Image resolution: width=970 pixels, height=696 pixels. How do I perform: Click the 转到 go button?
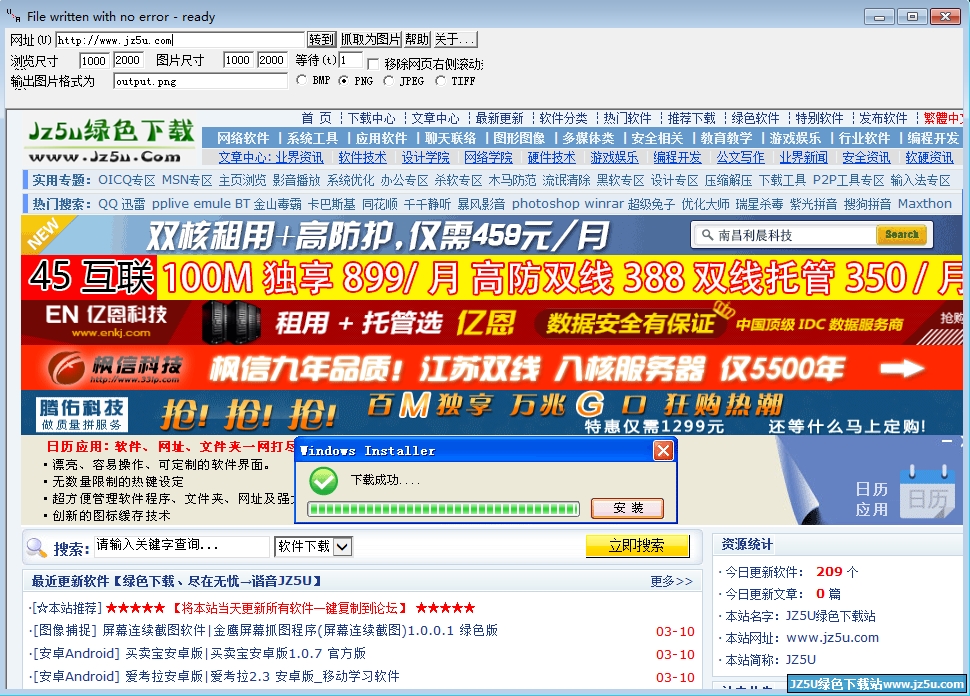click(322, 40)
